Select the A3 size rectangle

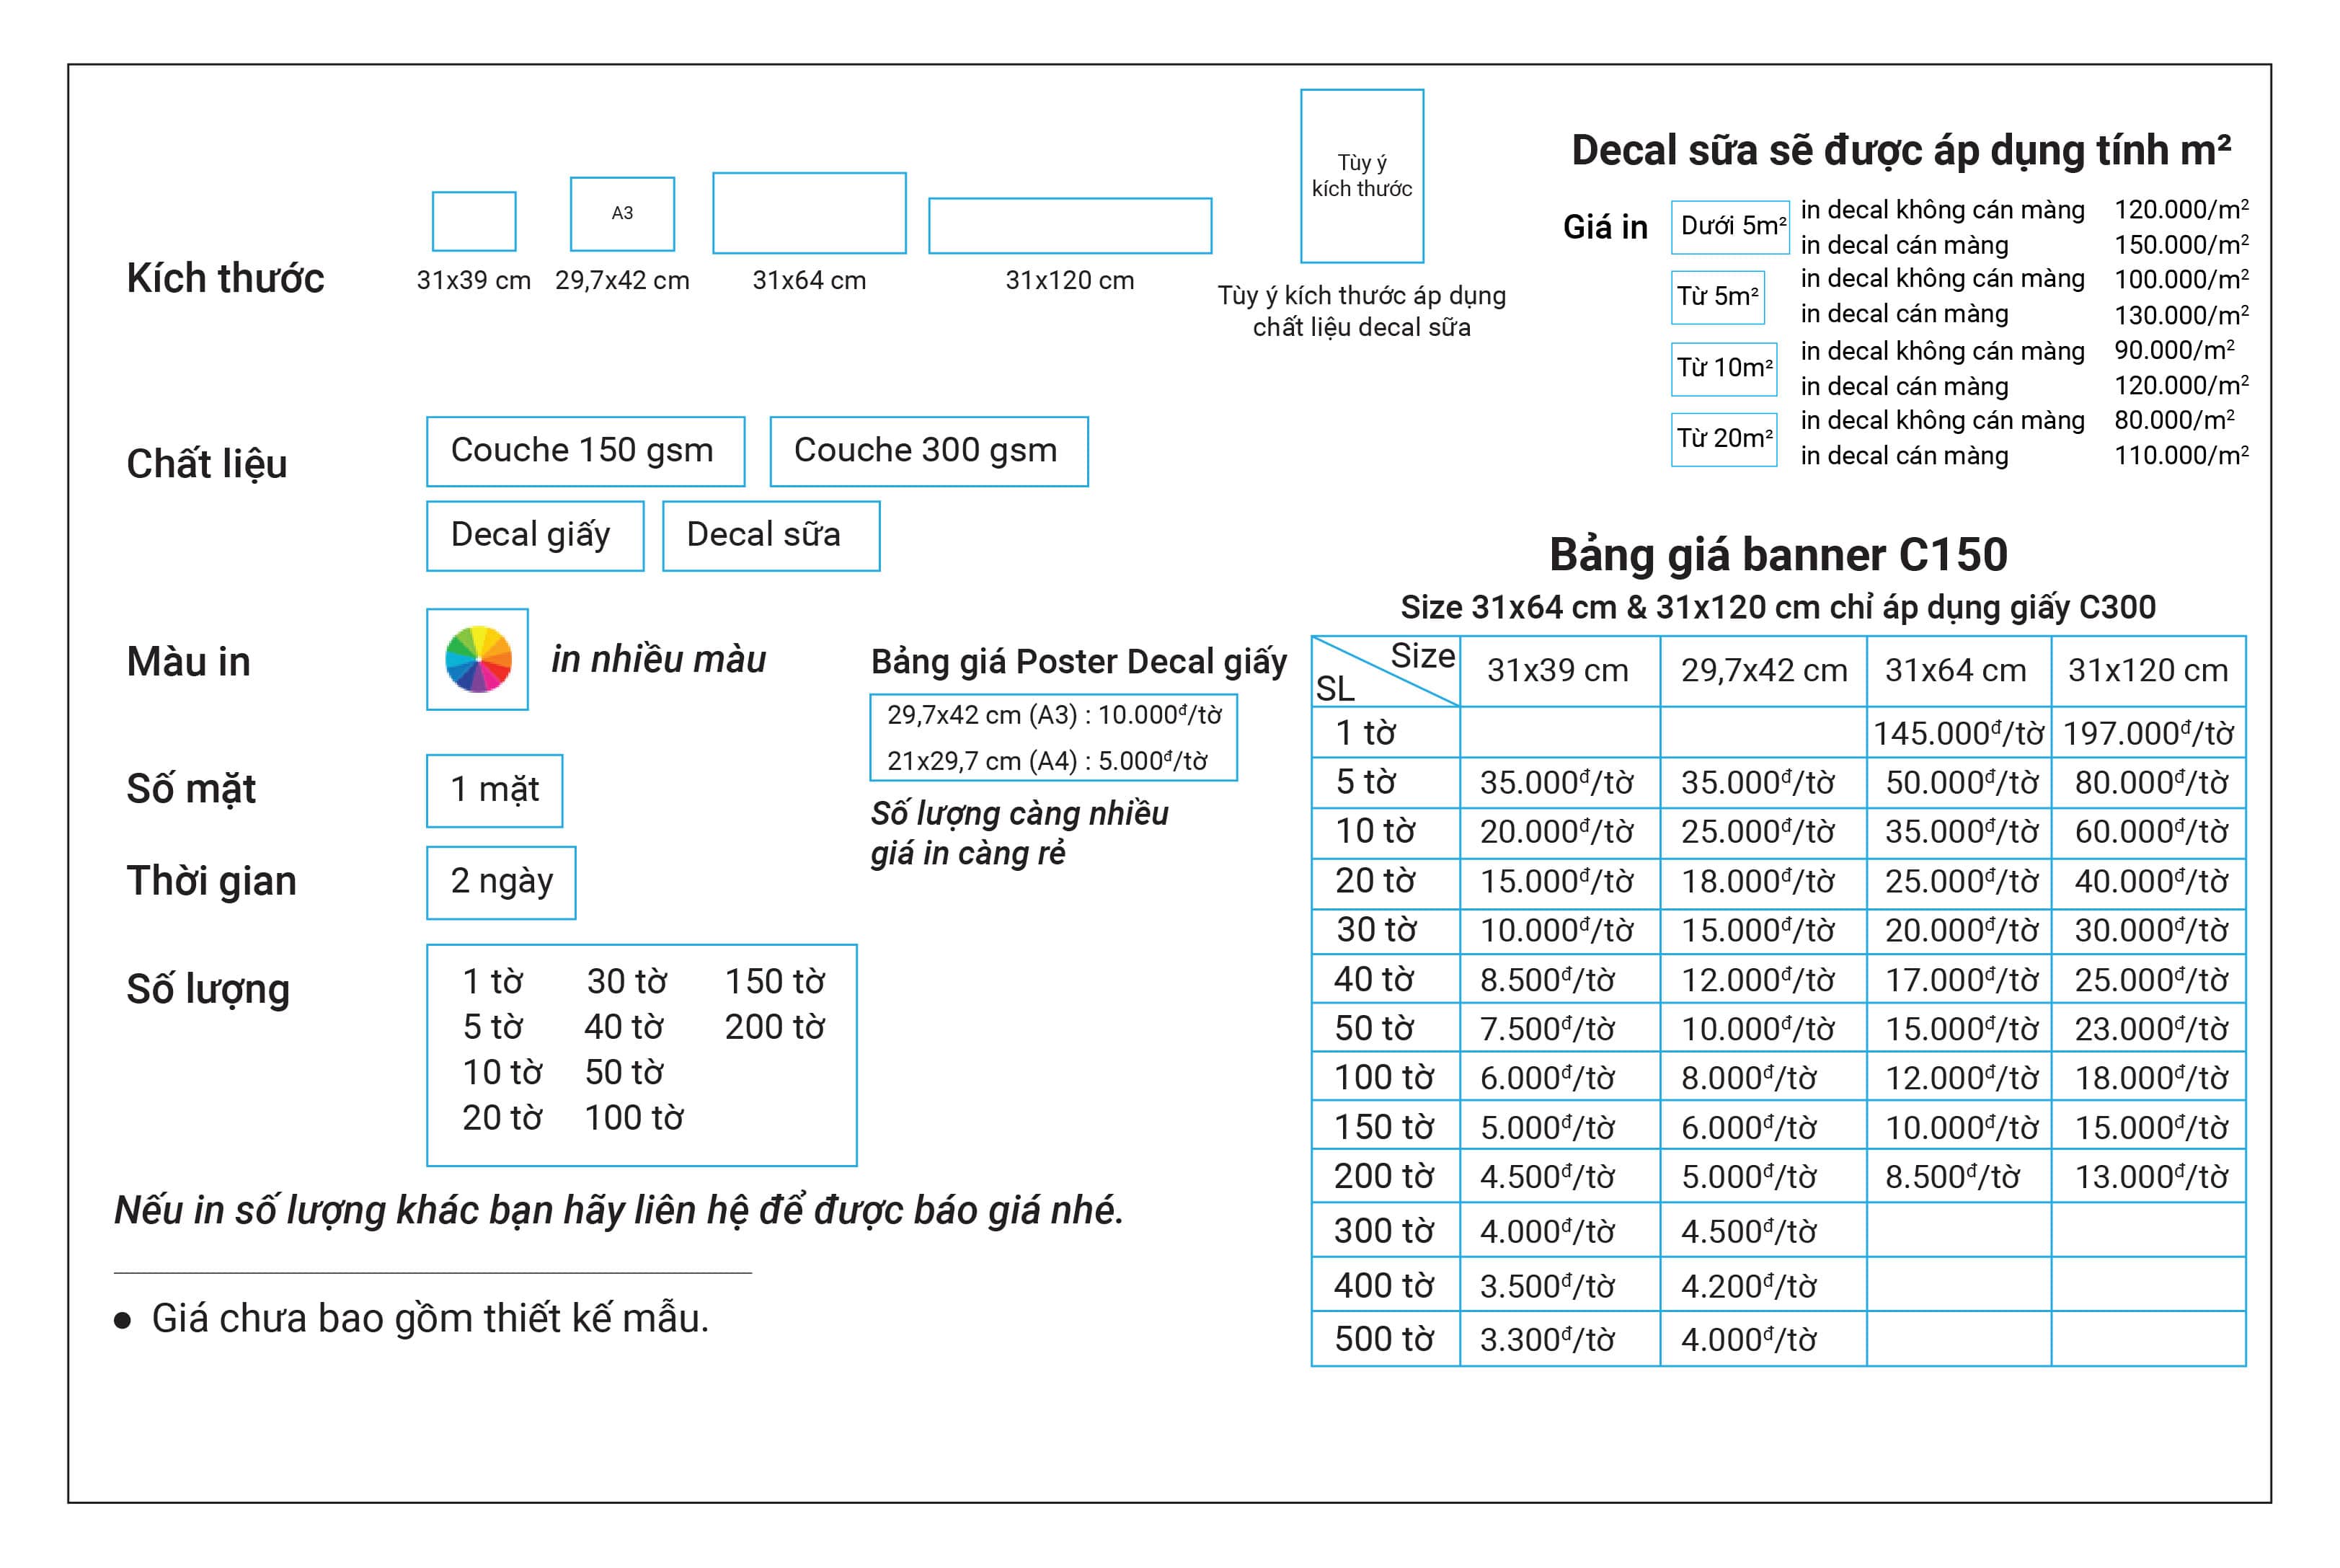click(x=622, y=214)
